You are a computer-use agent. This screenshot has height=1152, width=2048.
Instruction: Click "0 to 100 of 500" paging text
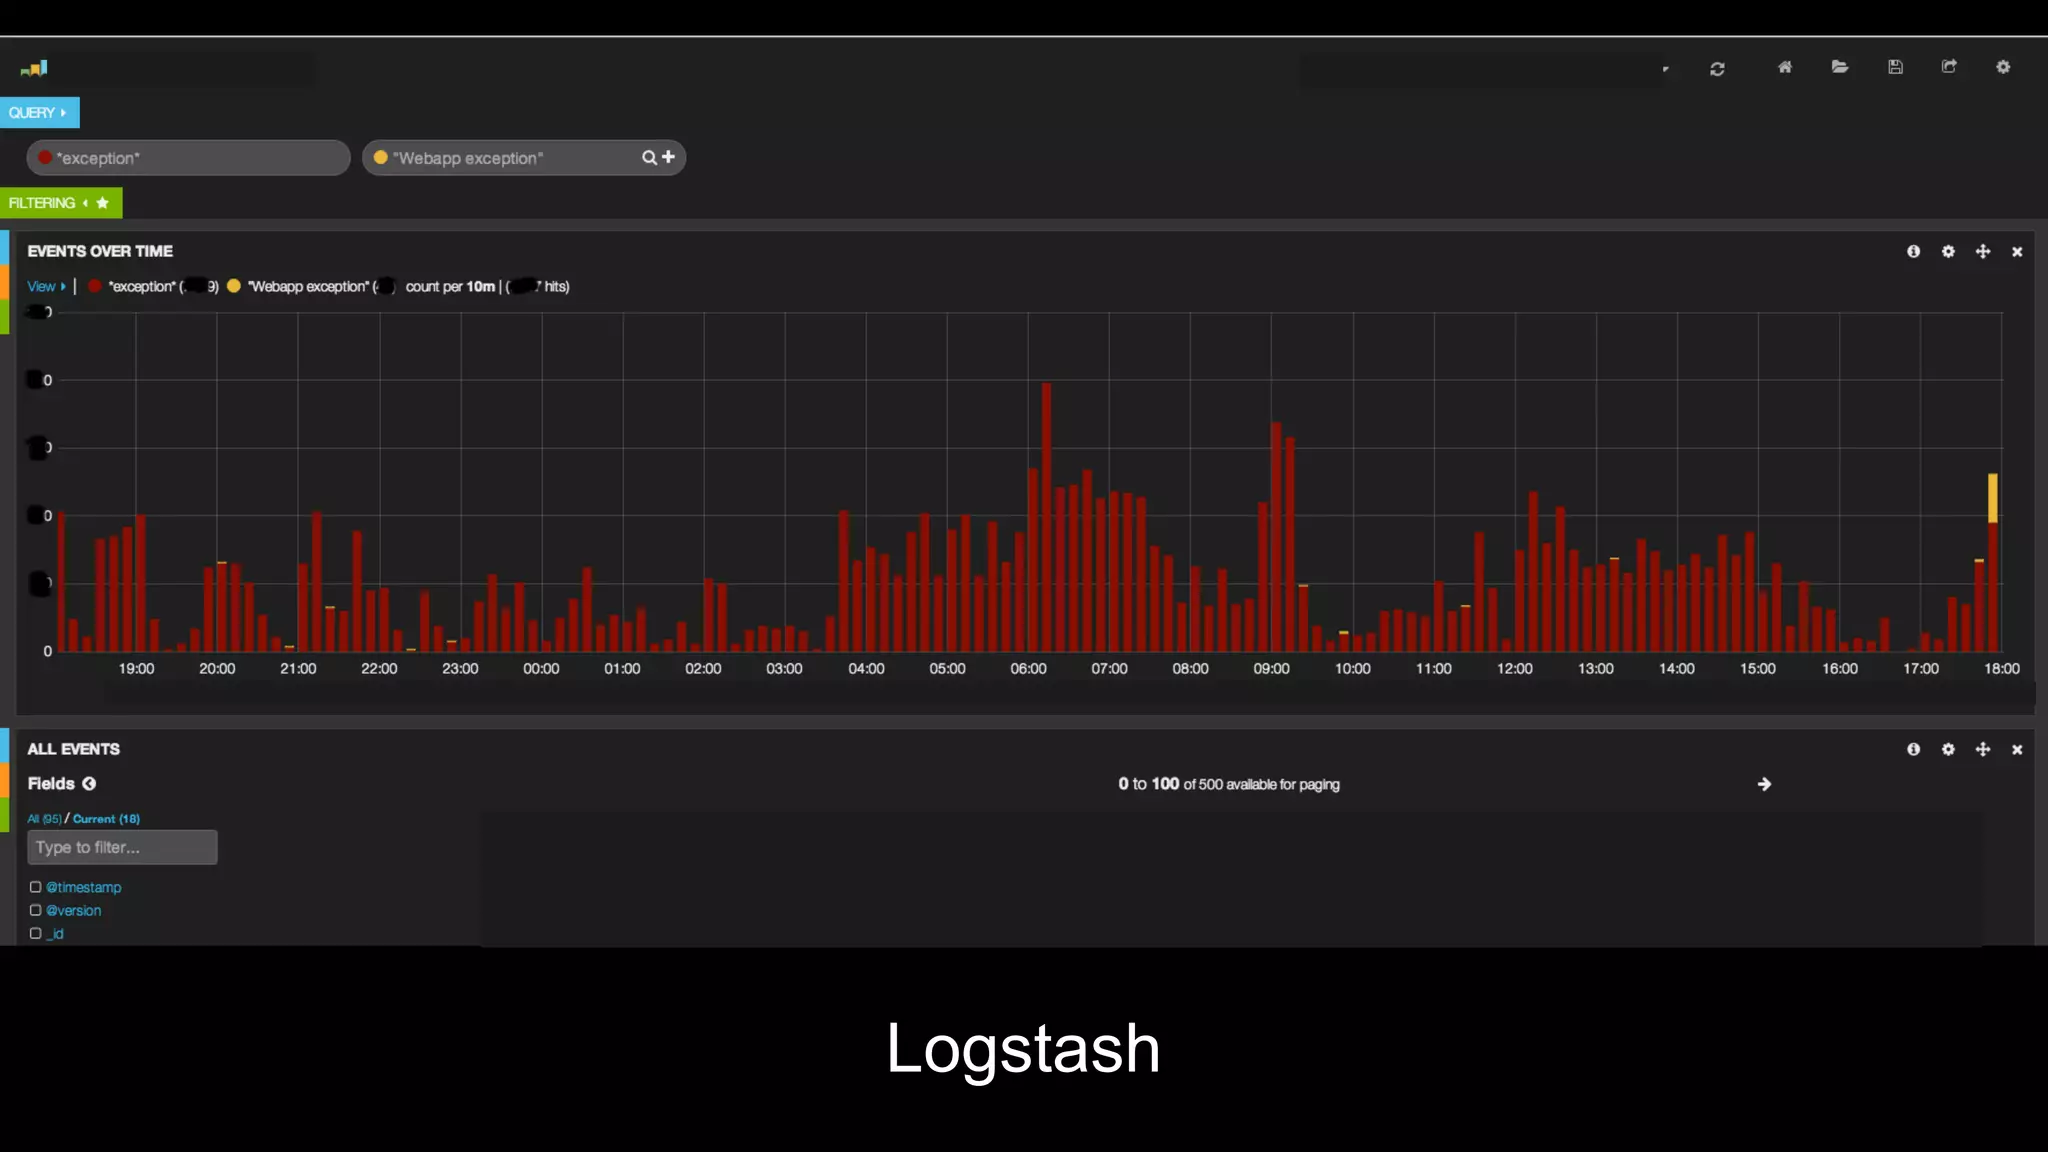(1229, 784)
